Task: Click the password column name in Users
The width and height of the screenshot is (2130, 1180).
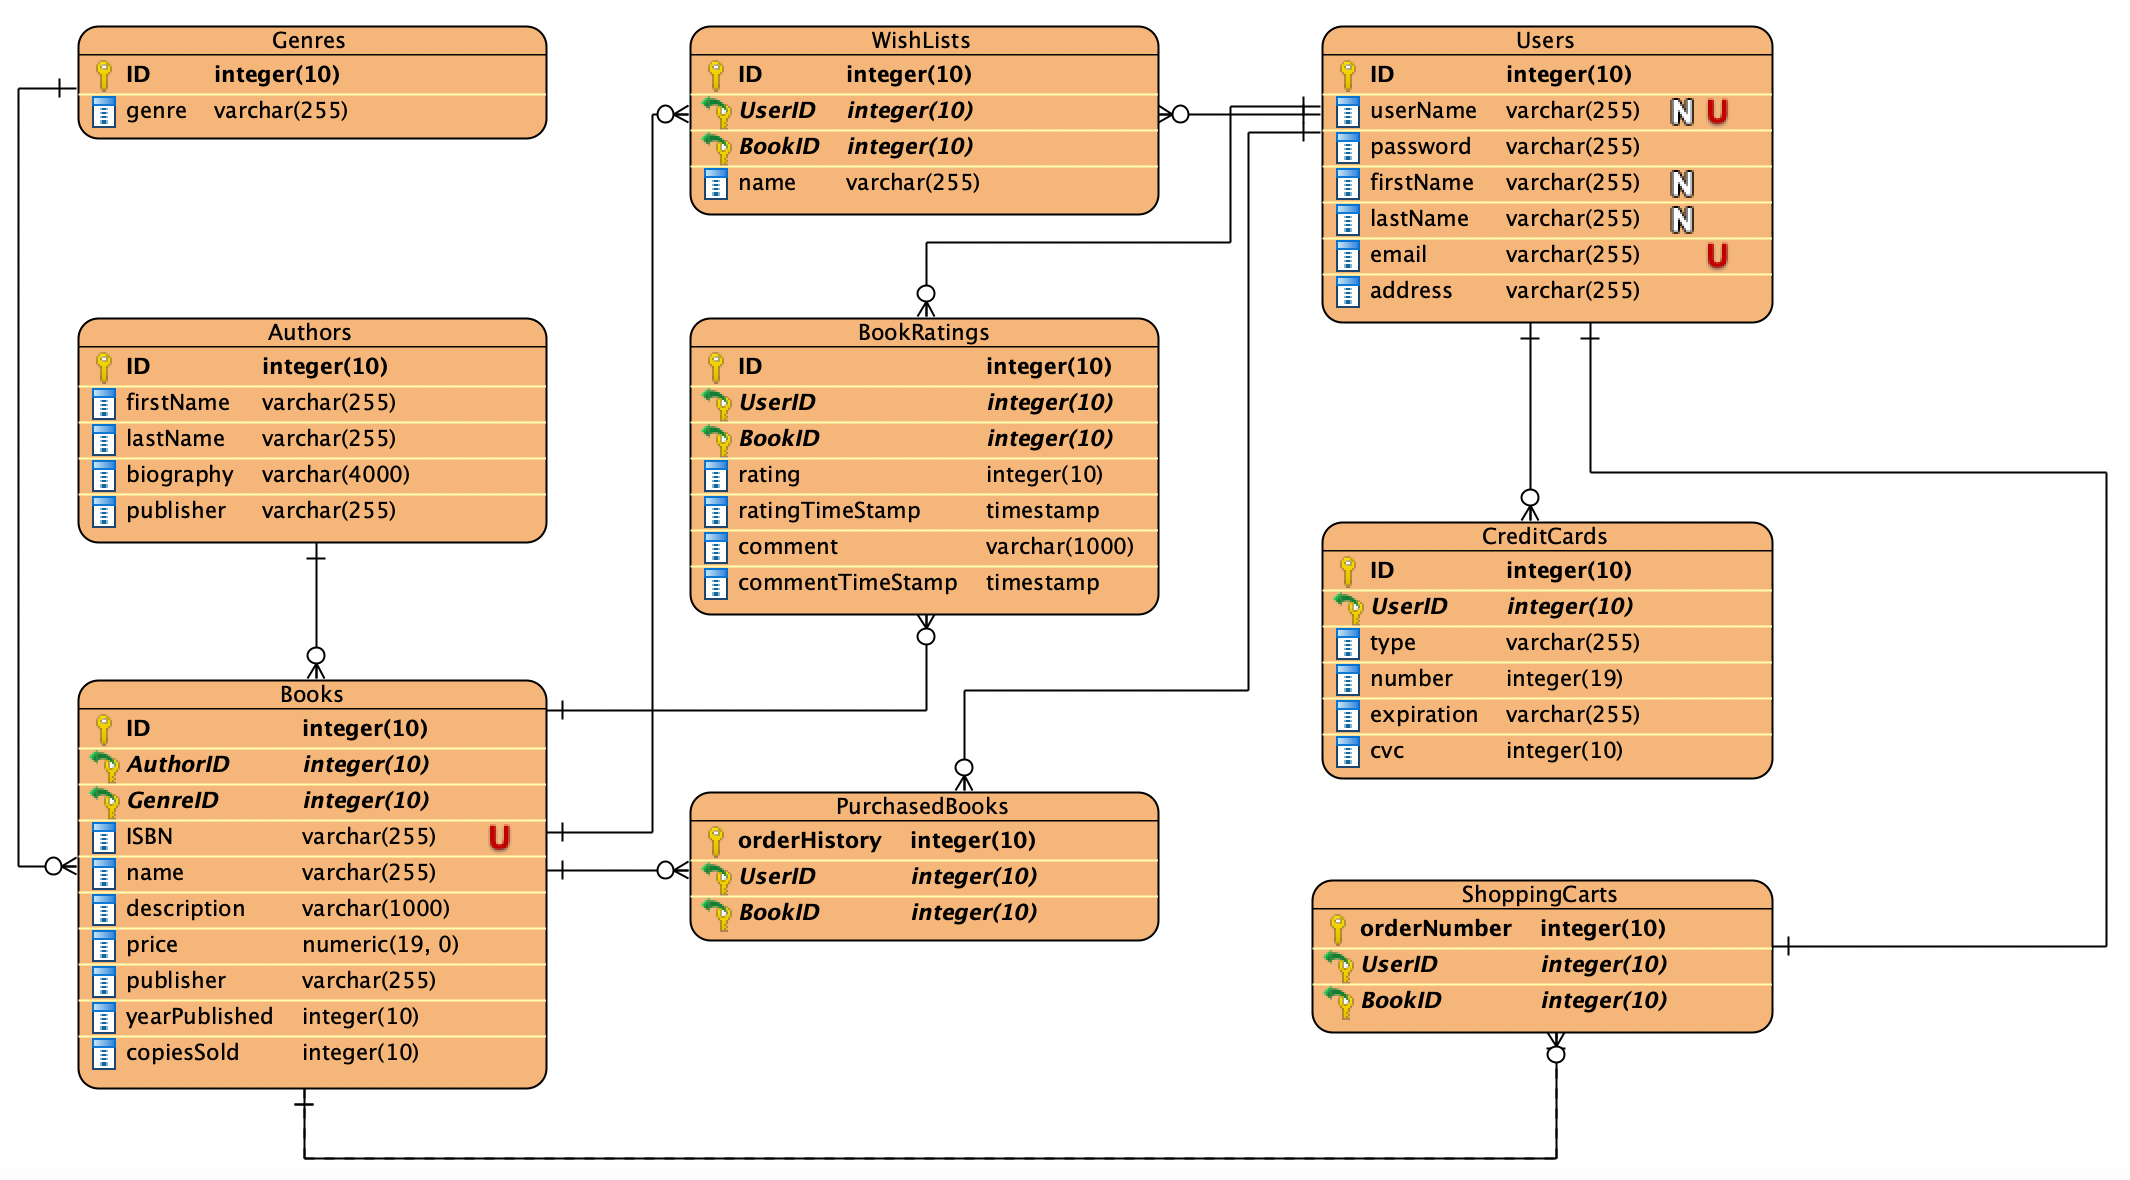Action: point(1420,147)
